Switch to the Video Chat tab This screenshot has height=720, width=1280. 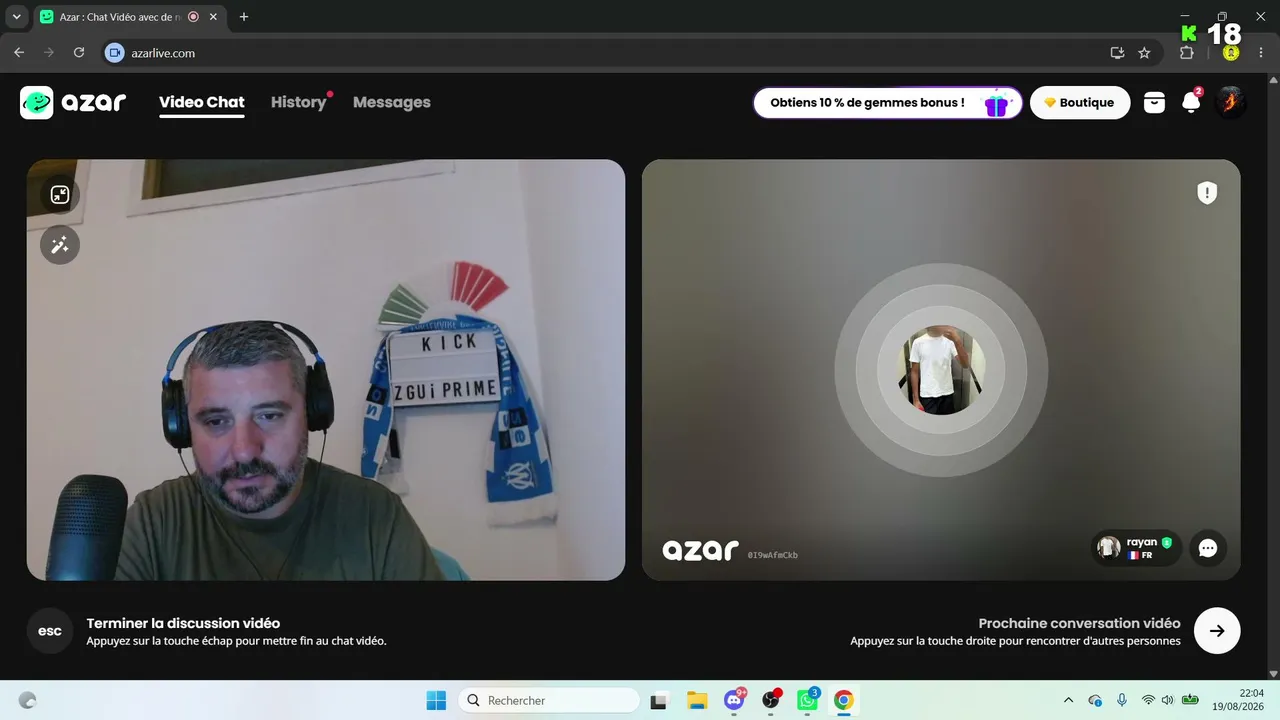point(202,102)
